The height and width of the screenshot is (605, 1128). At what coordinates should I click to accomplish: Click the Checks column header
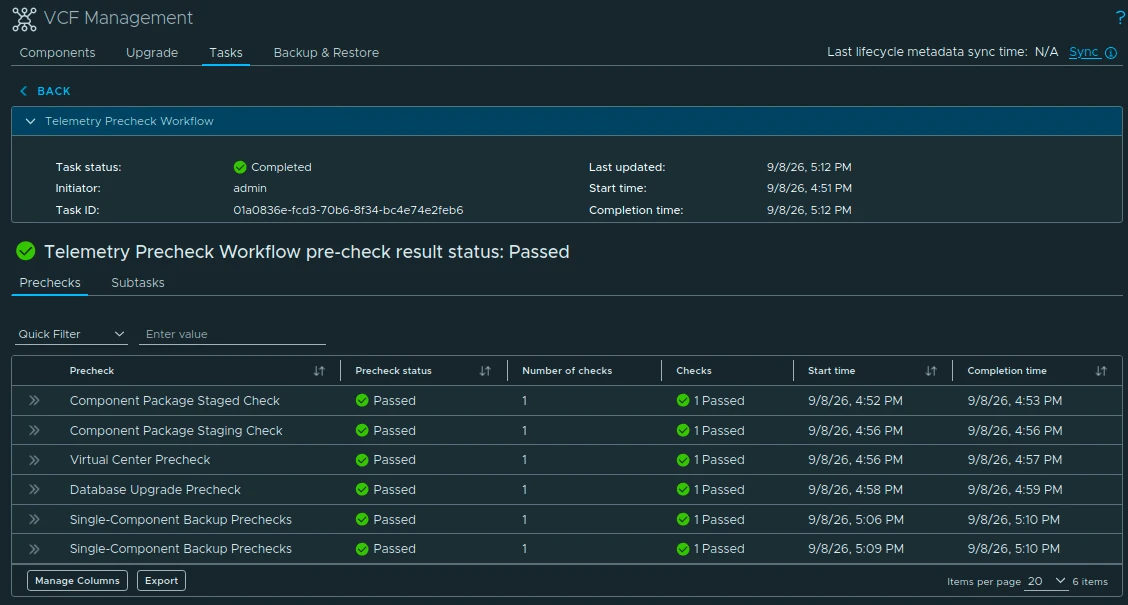[x=693, y=371]
